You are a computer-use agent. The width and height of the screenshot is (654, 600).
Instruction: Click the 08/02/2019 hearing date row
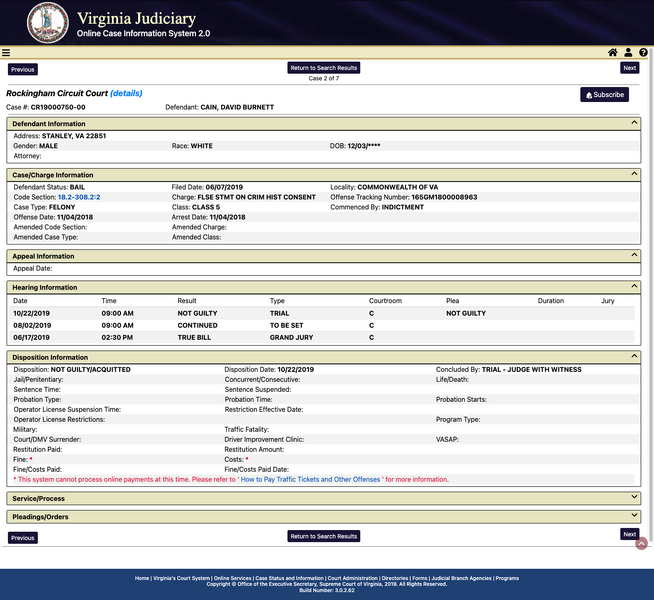pyautogui.click(x=321, y=325)
